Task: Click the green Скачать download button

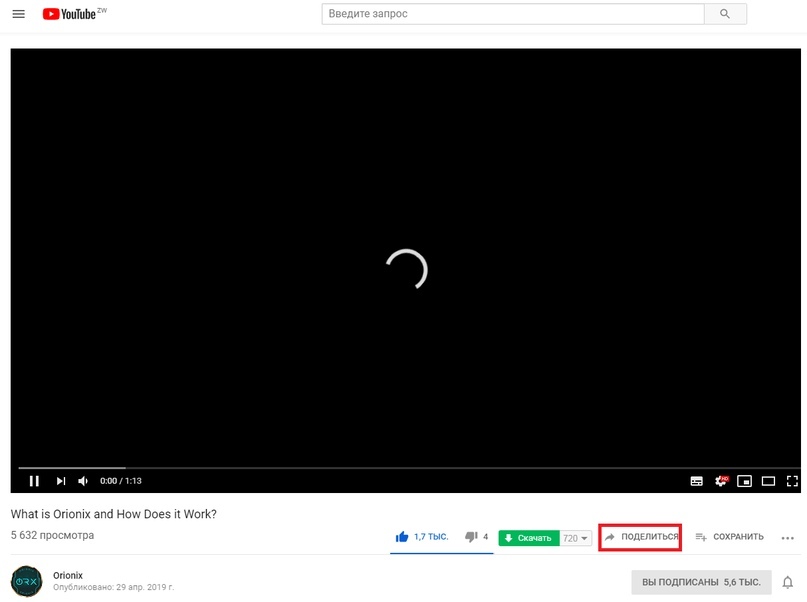Action: (x=529, y=538)
